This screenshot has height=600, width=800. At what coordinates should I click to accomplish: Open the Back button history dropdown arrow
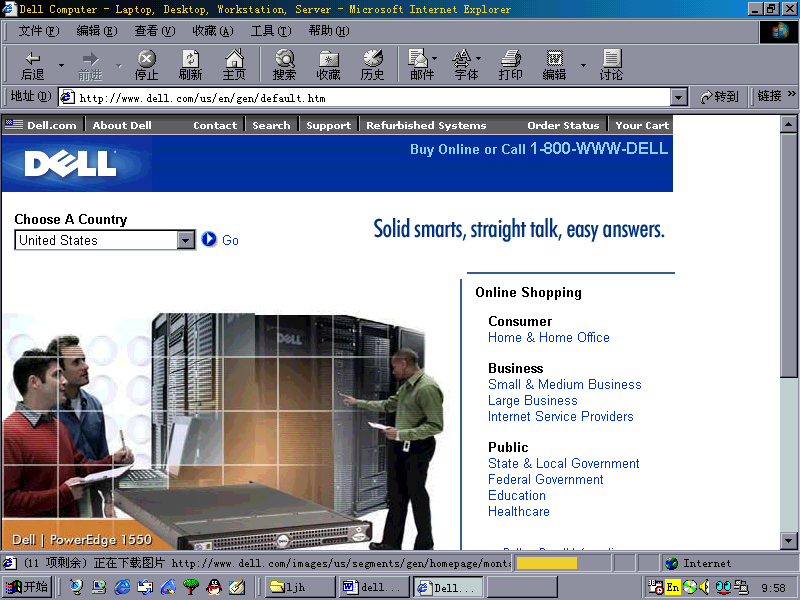(x=61, y=65)
